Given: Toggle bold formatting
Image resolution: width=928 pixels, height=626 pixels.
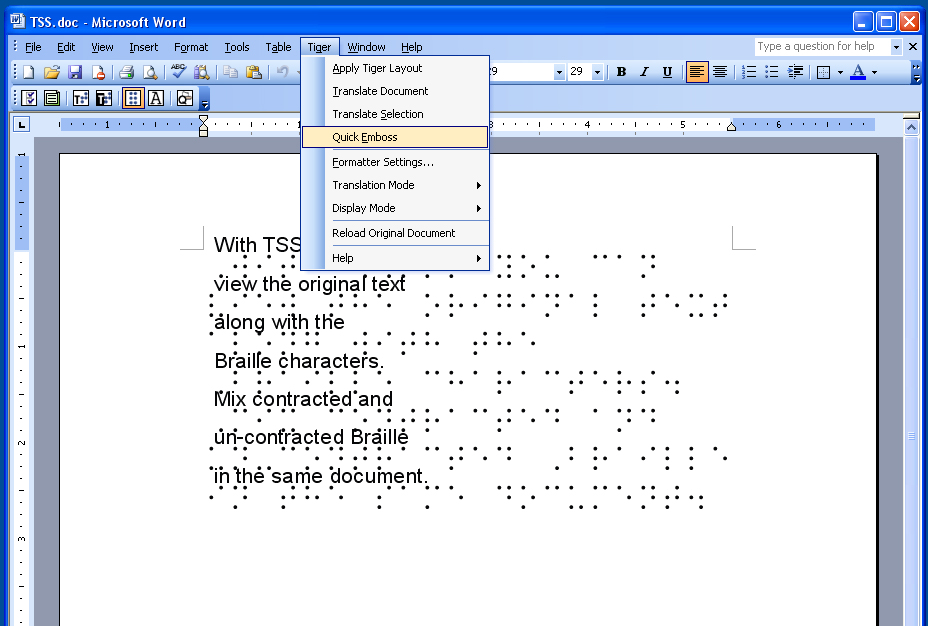Looking at the screenshot, I should pos(622,71).
